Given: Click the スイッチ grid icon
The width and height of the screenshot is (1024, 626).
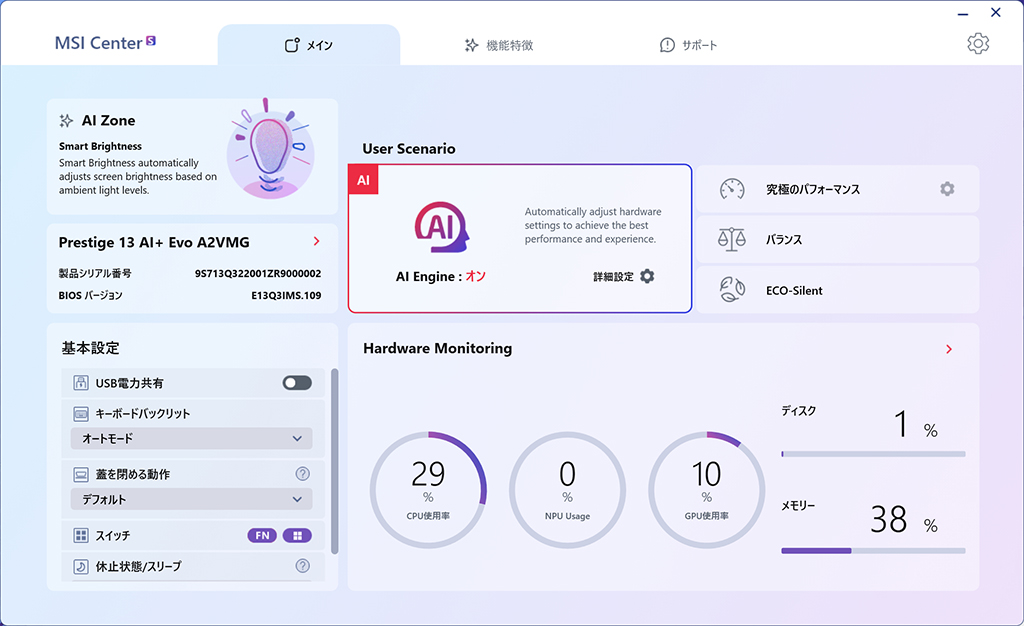Looking at the screenshot, I should (x=81, y=536).
